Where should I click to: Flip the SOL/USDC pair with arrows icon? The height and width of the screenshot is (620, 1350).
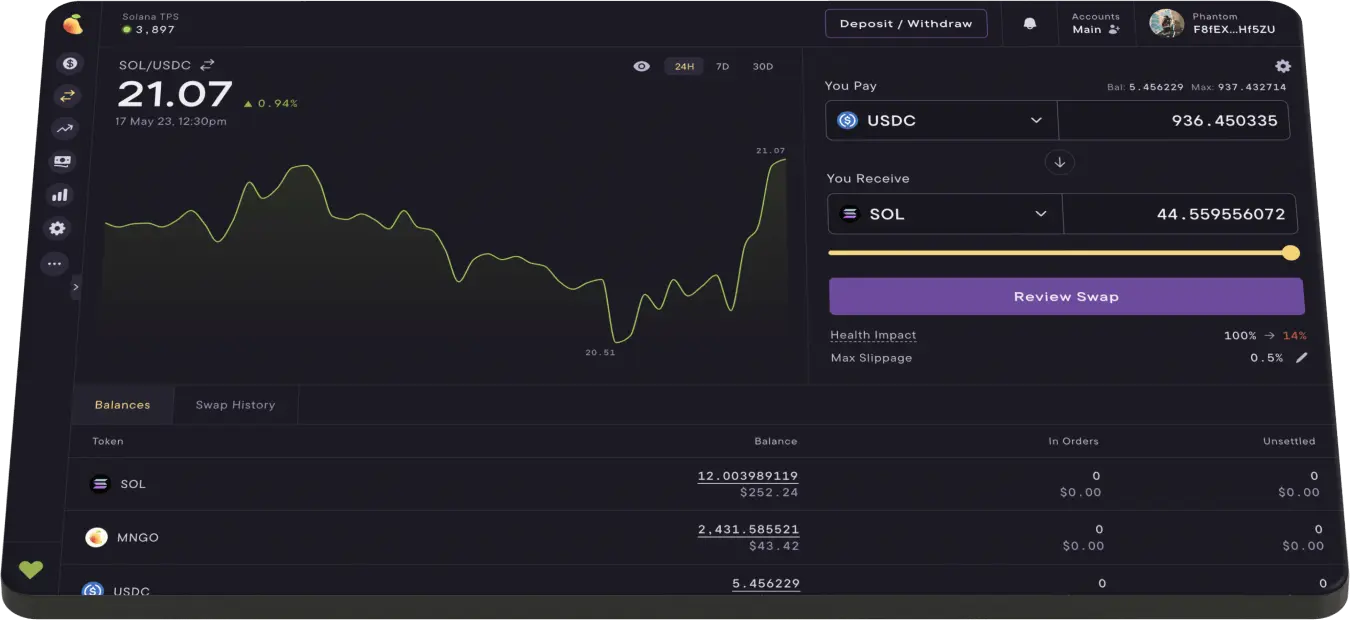click(207, 65)
